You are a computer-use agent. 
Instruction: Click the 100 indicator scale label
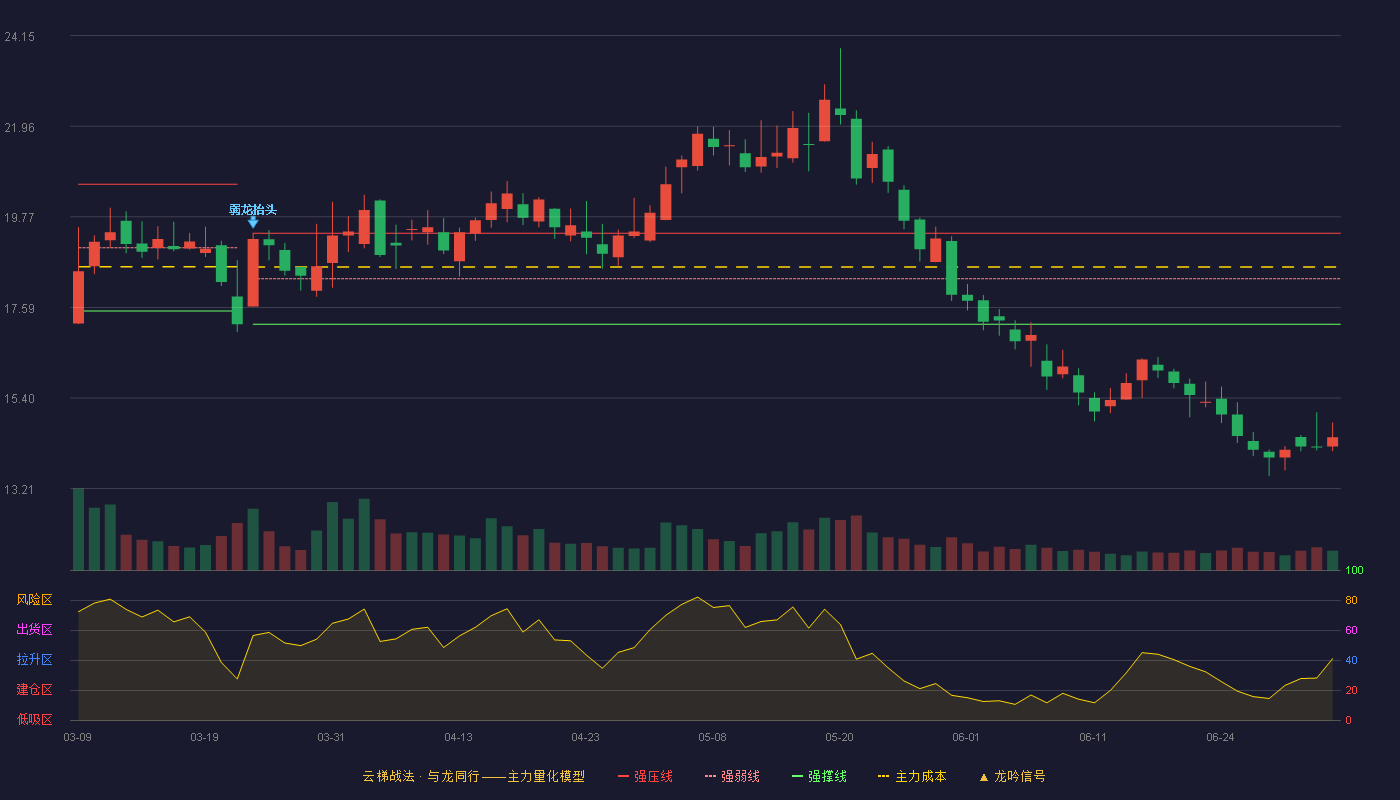[x=1354, y=571]
